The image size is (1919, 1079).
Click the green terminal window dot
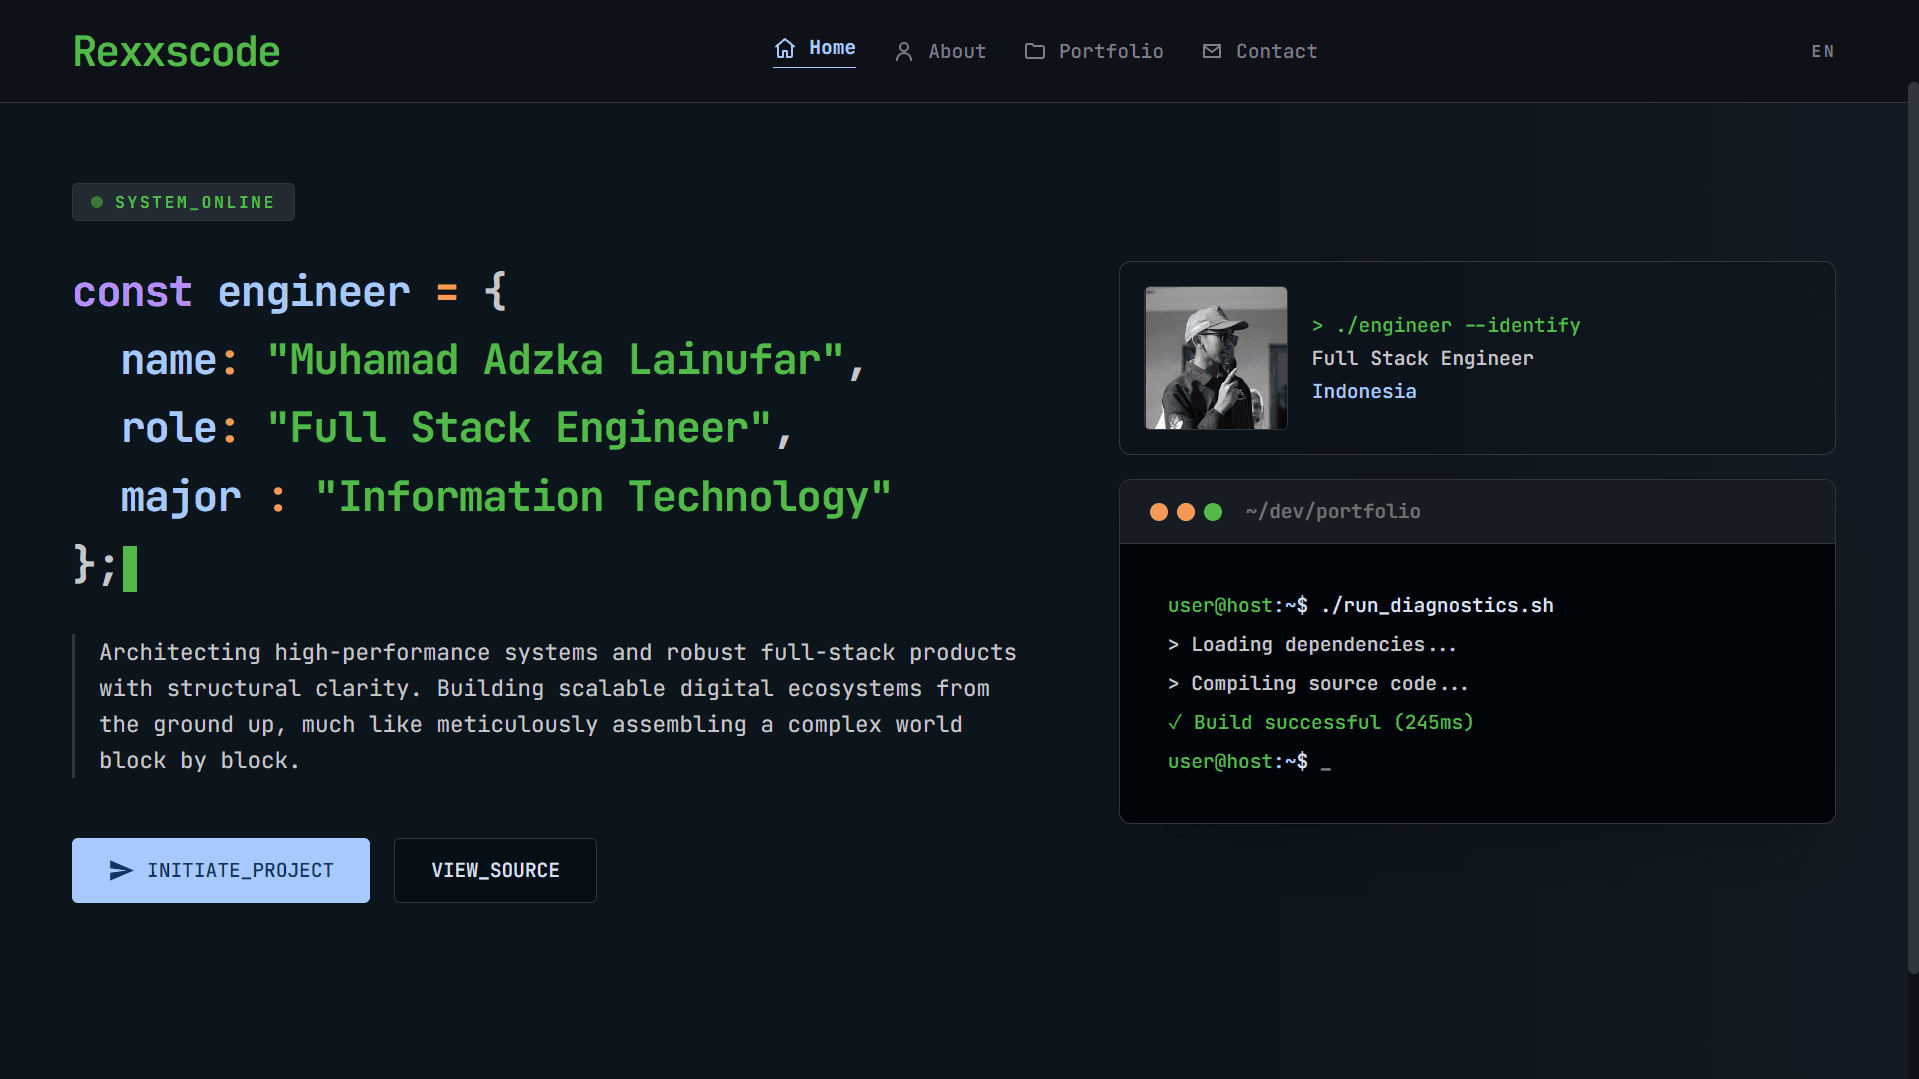(x=1213, y=512)
